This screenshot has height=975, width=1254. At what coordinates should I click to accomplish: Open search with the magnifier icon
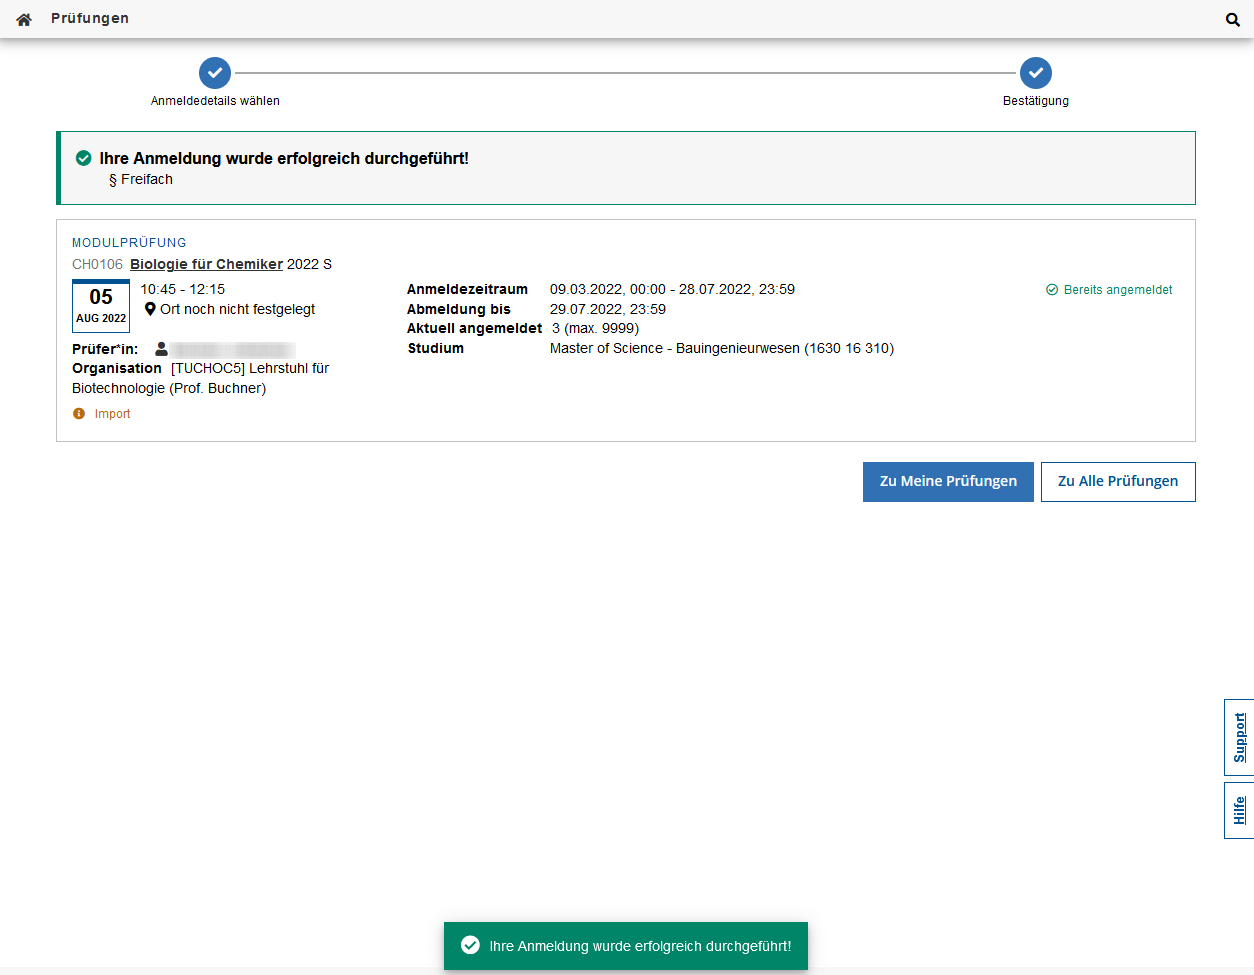coord(1232,19)
